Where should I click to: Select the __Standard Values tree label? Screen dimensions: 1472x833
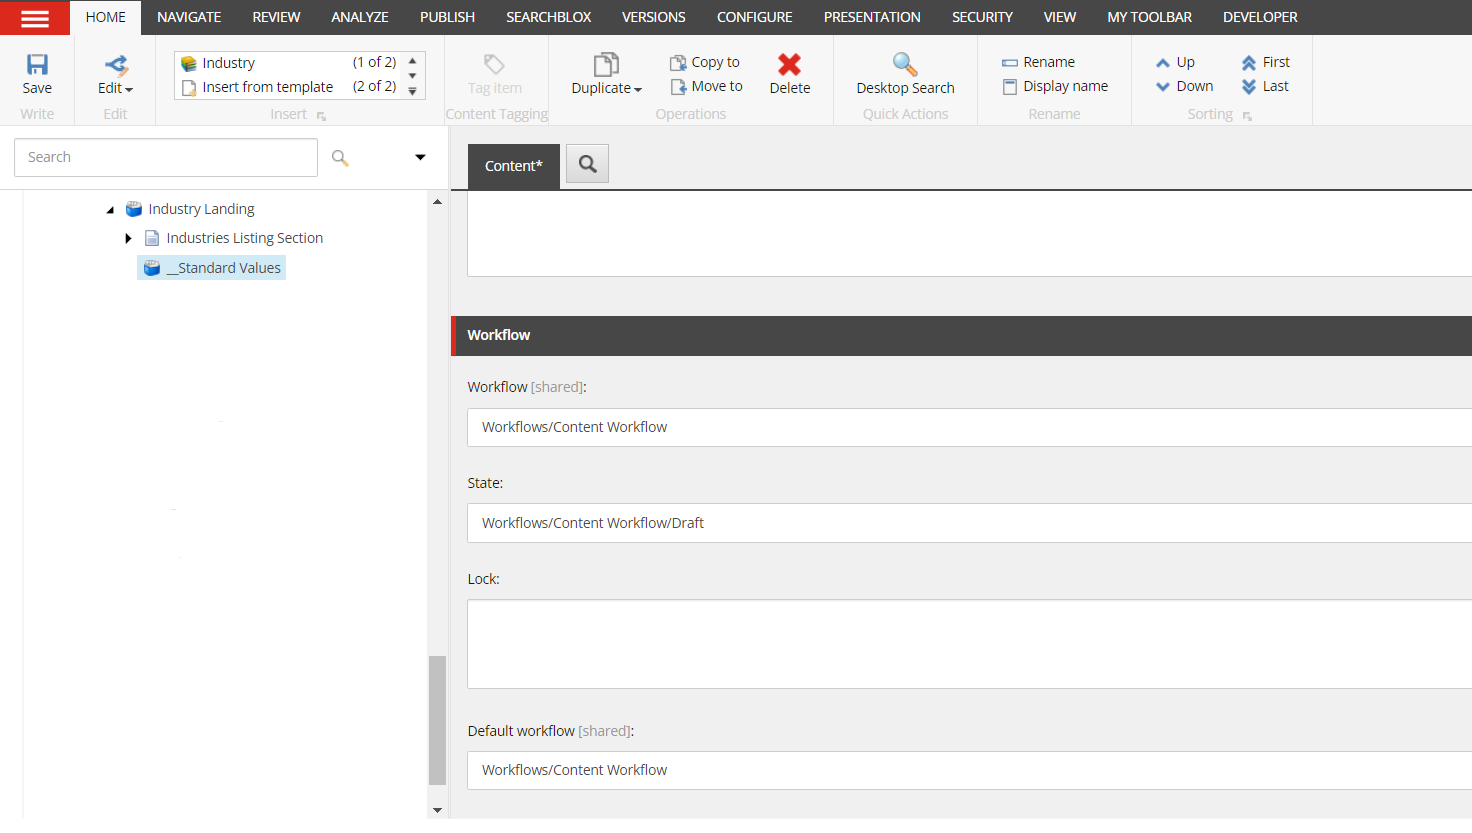(x=224, y=268)
